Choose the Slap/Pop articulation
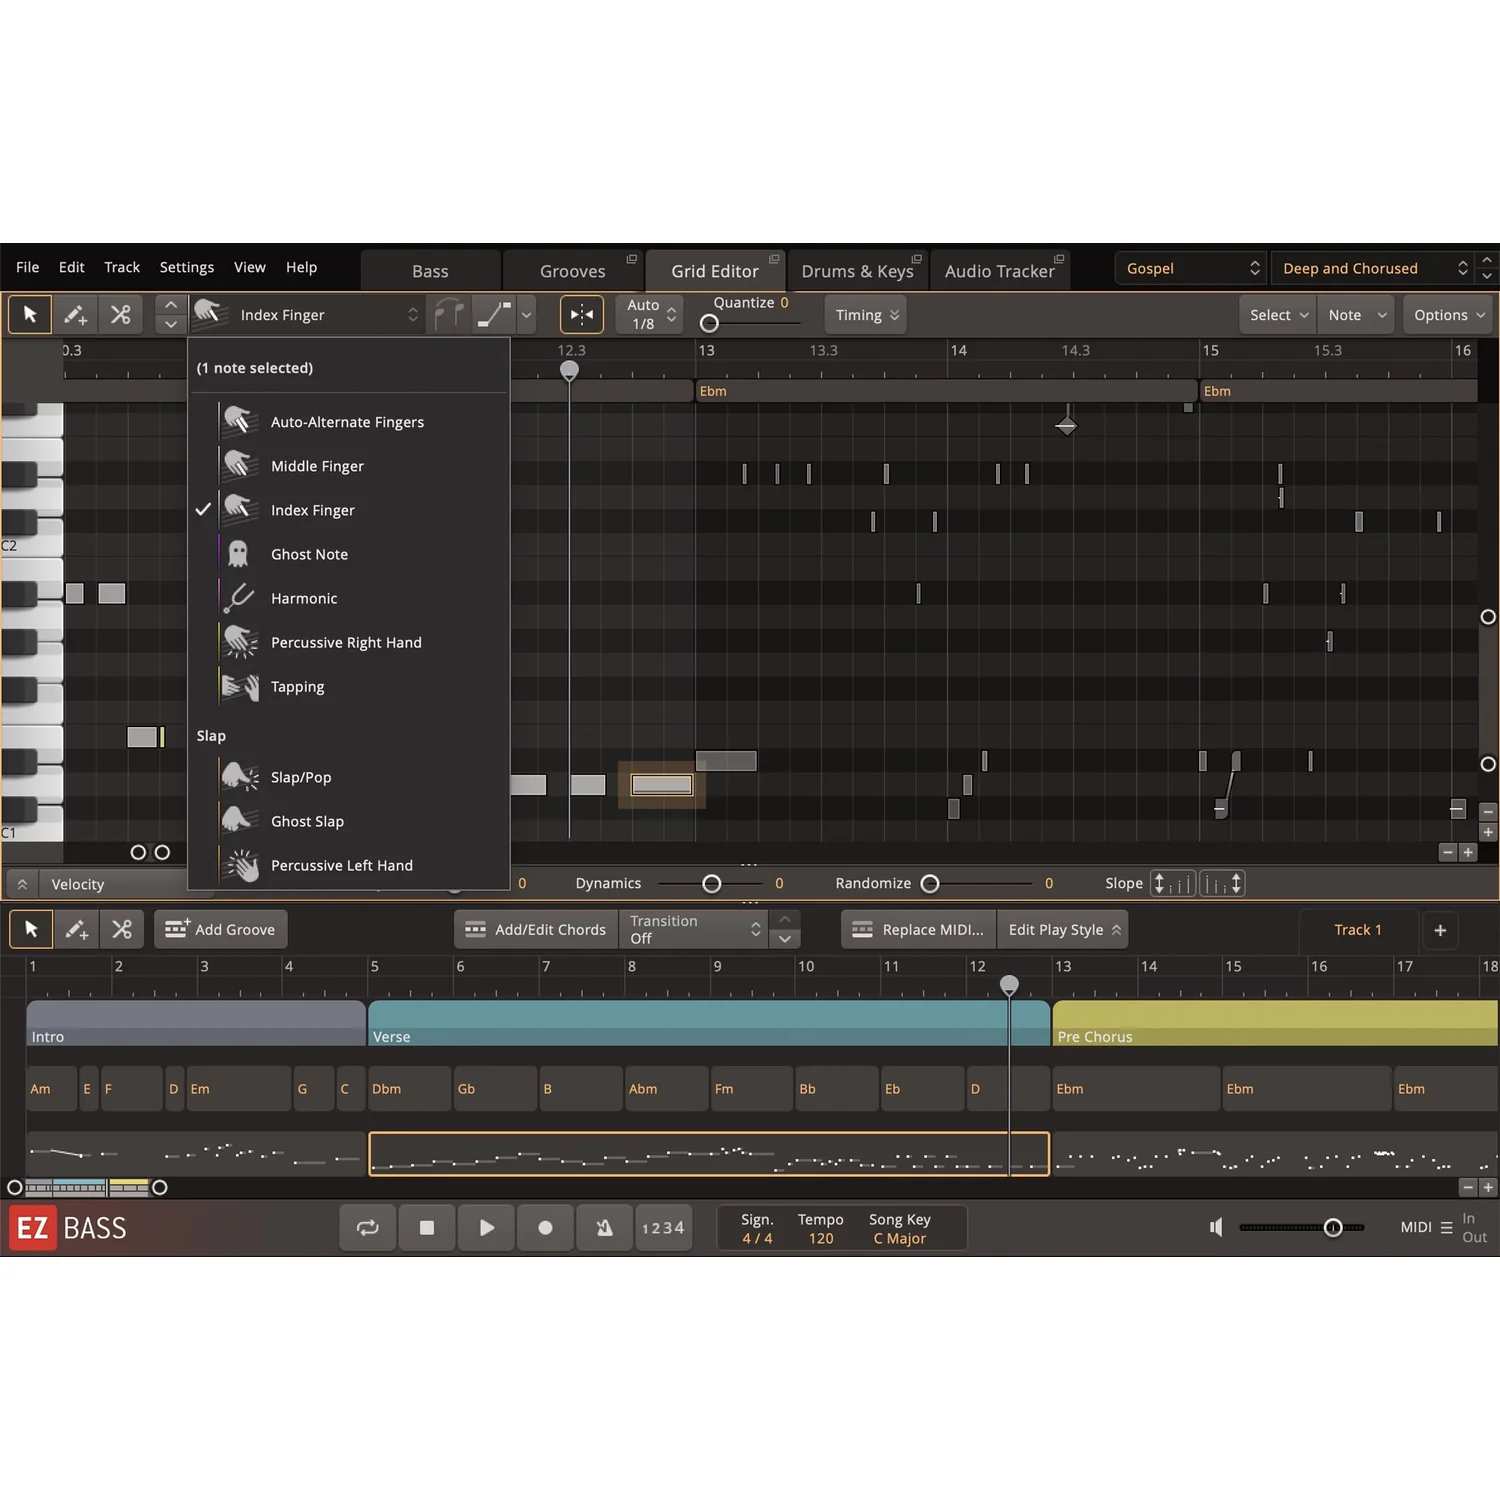The image size is (1500, 1500). pyautogui.click(x=349, y=777)
